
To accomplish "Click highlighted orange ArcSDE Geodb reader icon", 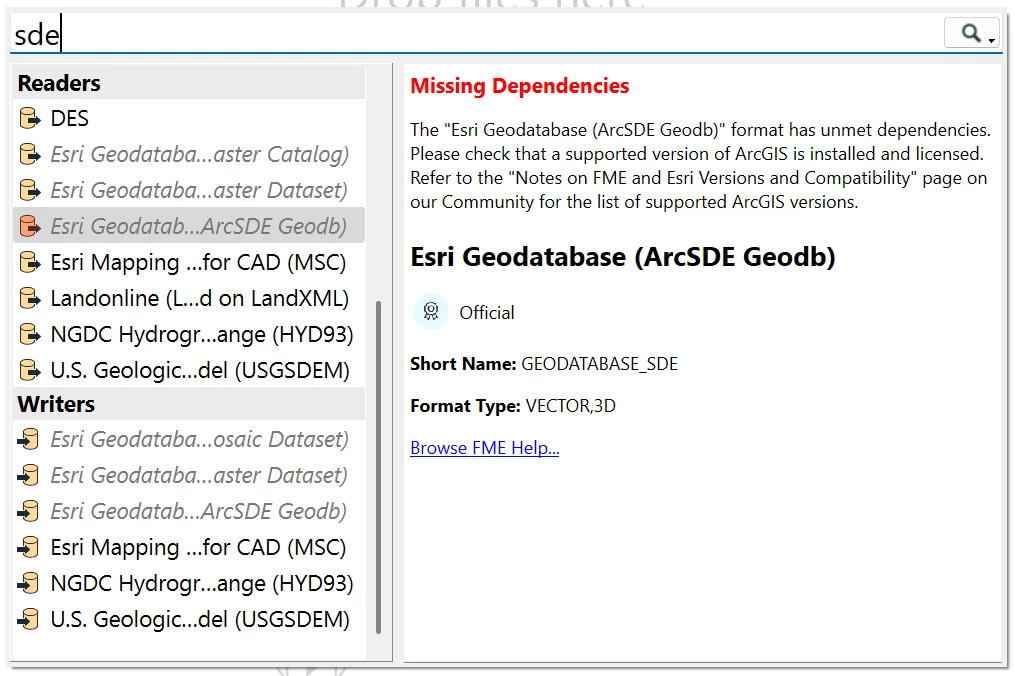I will pyautogui.click(x=30, y=226).
